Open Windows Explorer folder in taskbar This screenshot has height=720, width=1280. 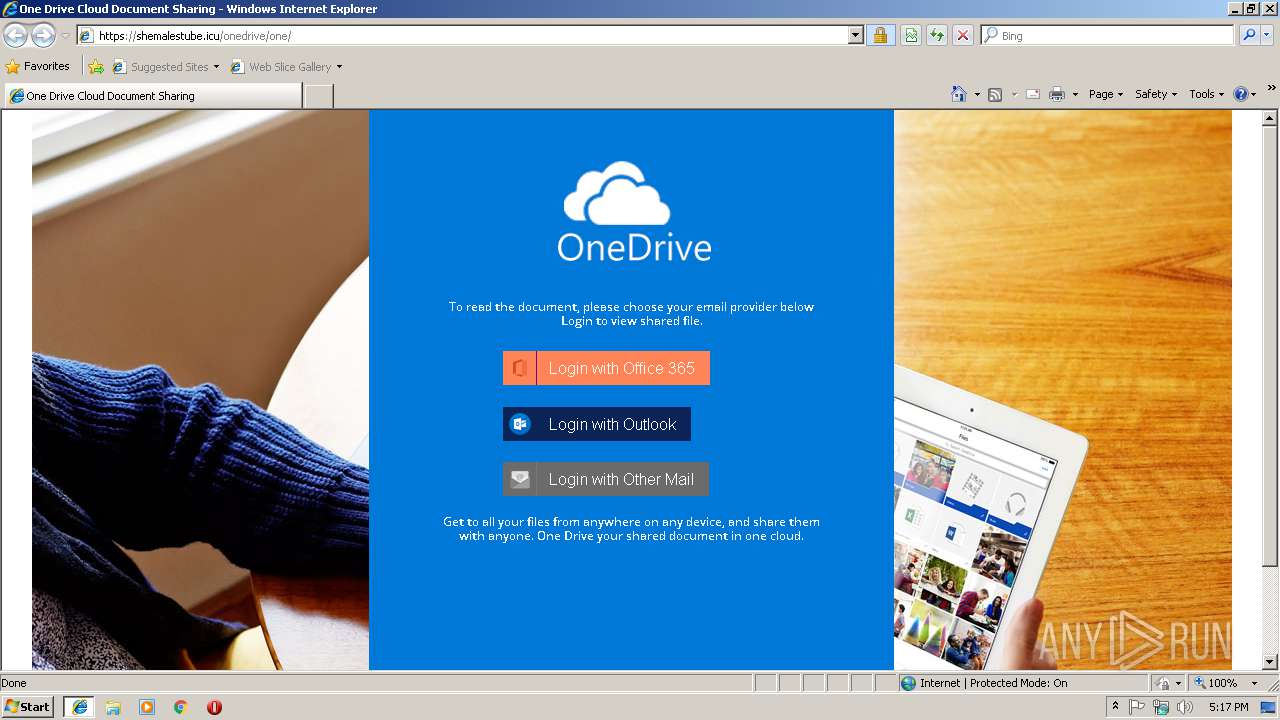[x=113, y=707]
